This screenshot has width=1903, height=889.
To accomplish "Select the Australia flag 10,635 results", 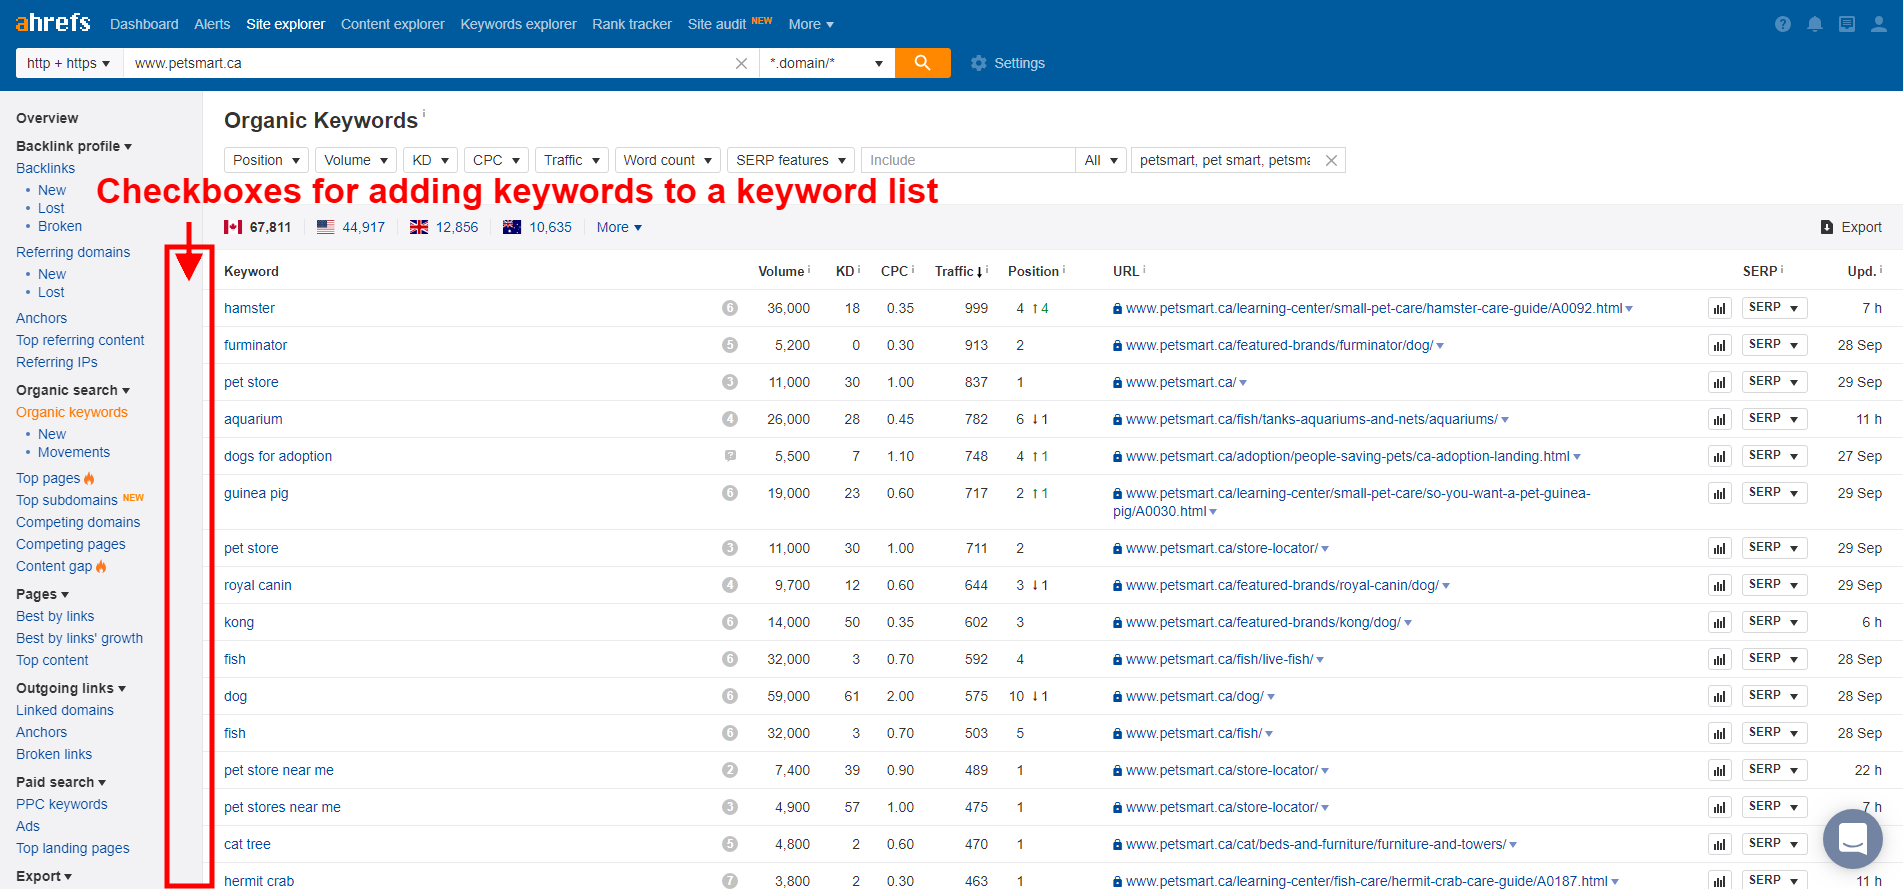I will click(x=537, y=227).
